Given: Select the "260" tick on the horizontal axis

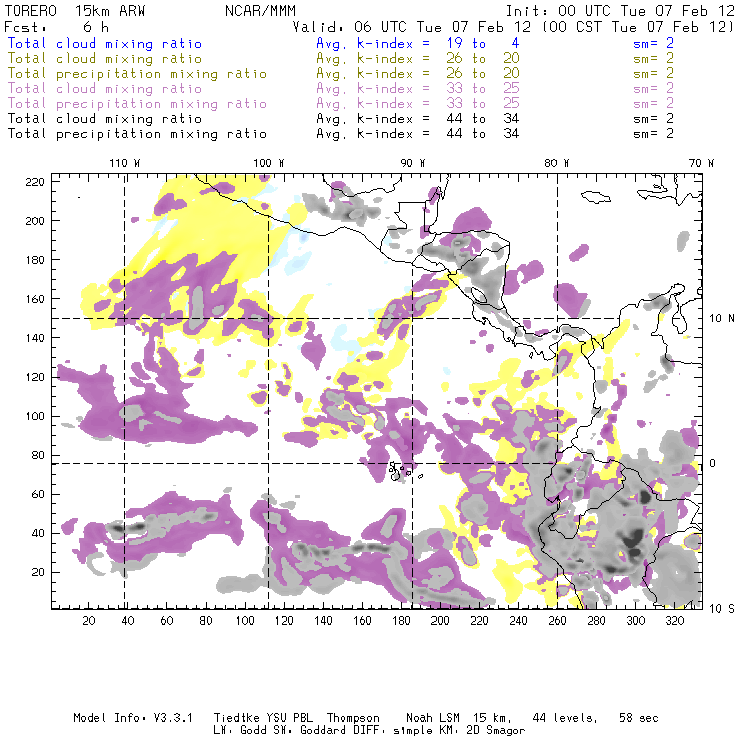Looking at the screenshot, I should click(557, 621).
